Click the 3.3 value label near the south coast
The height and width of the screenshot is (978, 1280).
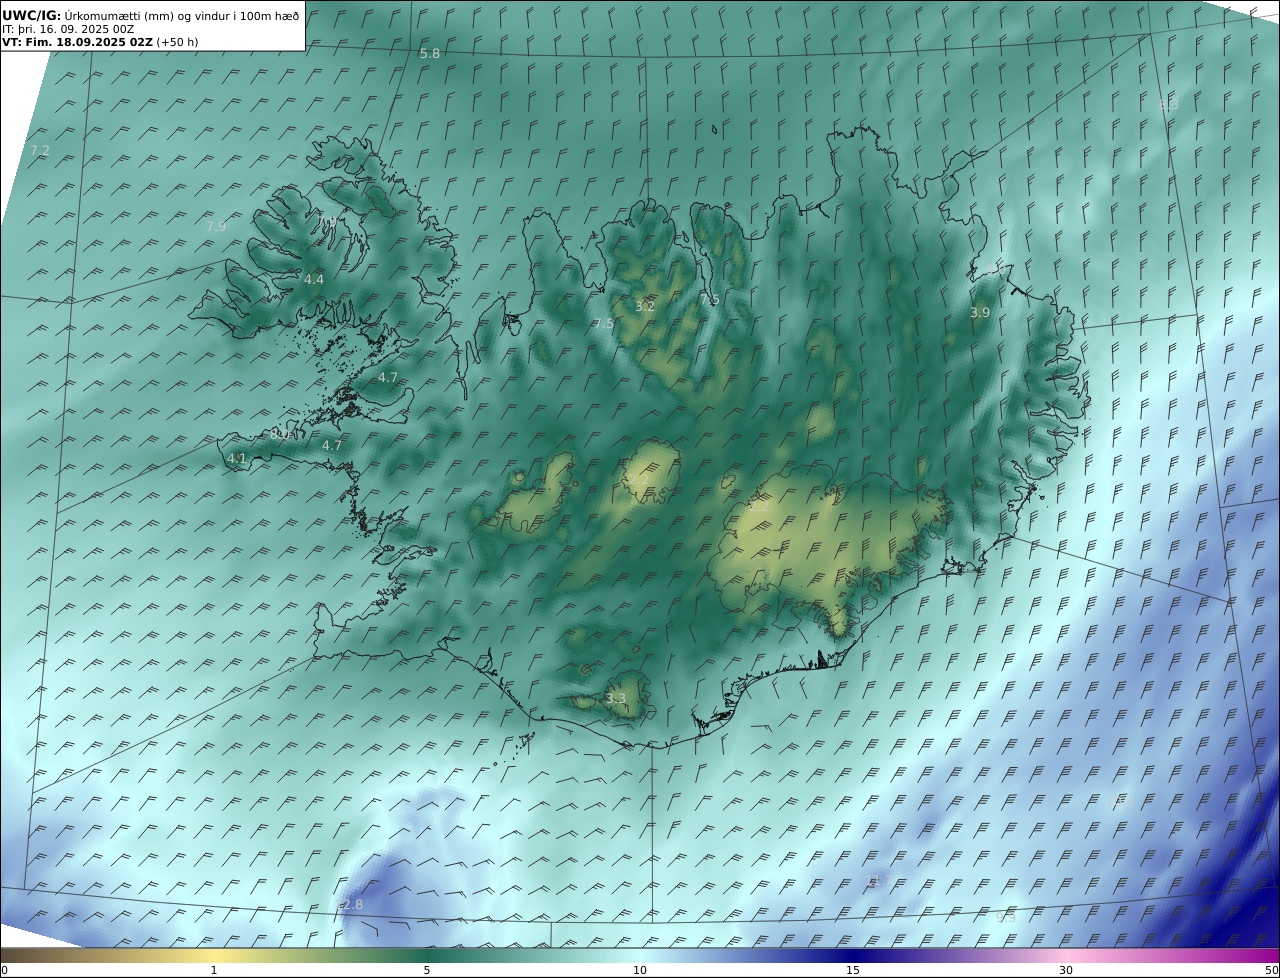coord(616,699)
